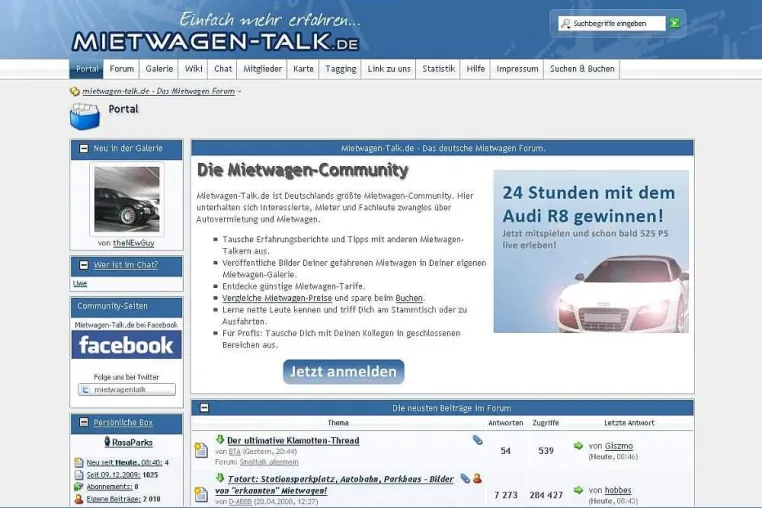Click the orange user icon in Tatort row
The width and height of the screenshot is (762, 508).
click(477, 478)
